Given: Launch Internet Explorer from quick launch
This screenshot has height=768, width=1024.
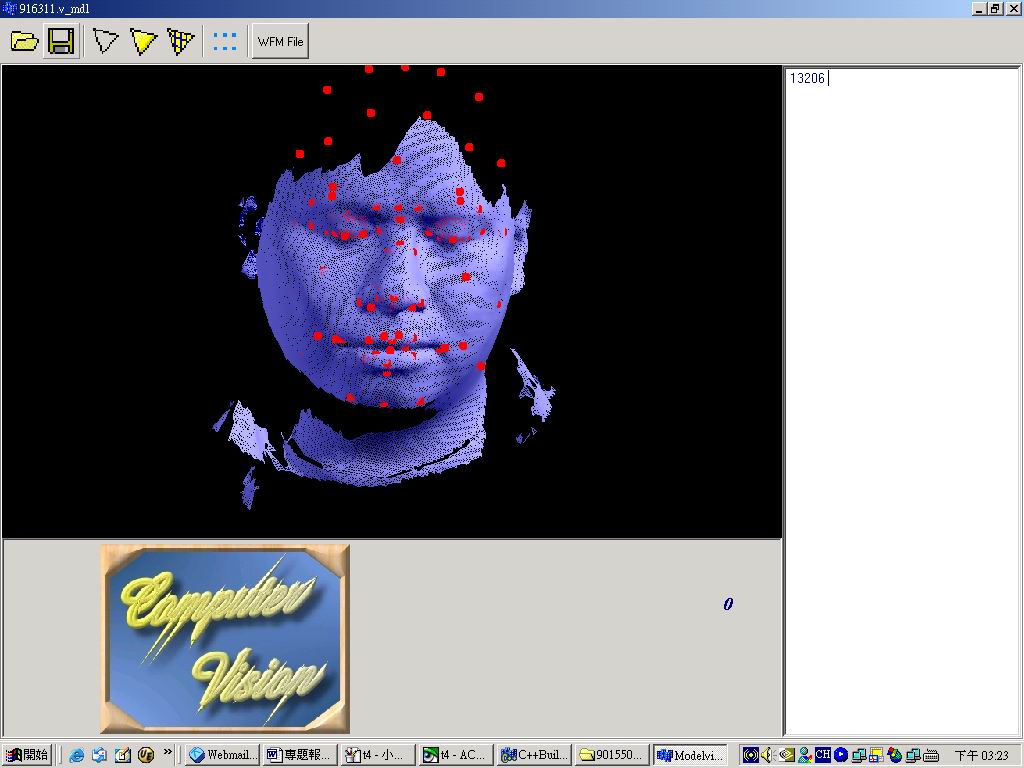Looking at the screenshot, I should (76, 755).
